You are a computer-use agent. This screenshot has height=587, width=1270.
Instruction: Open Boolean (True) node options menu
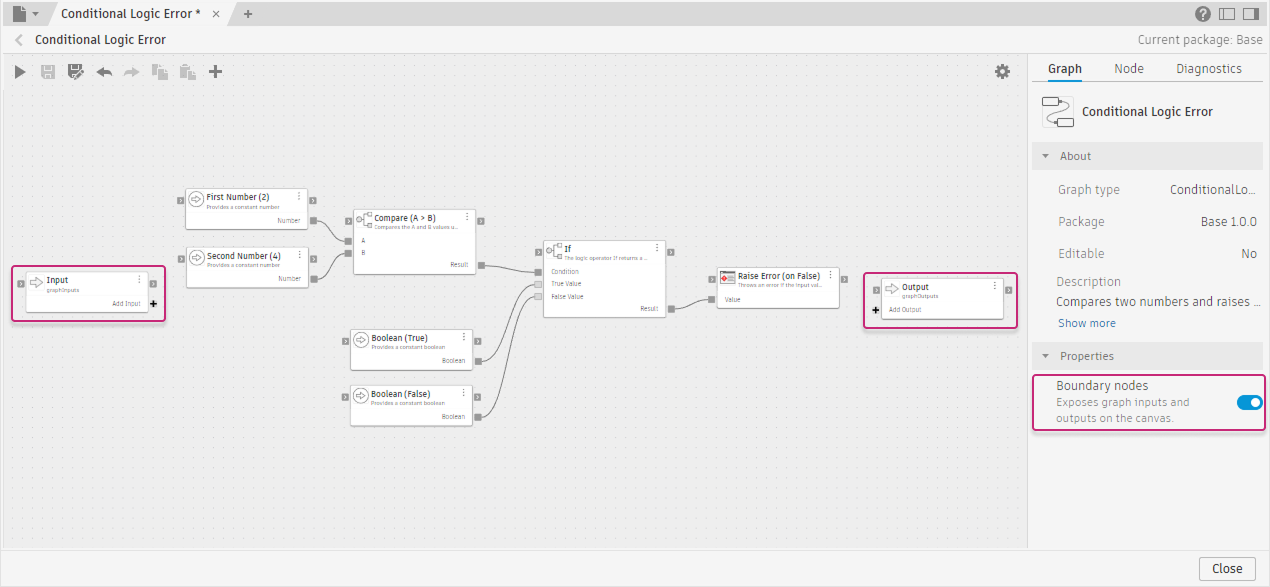coord(463,337)
